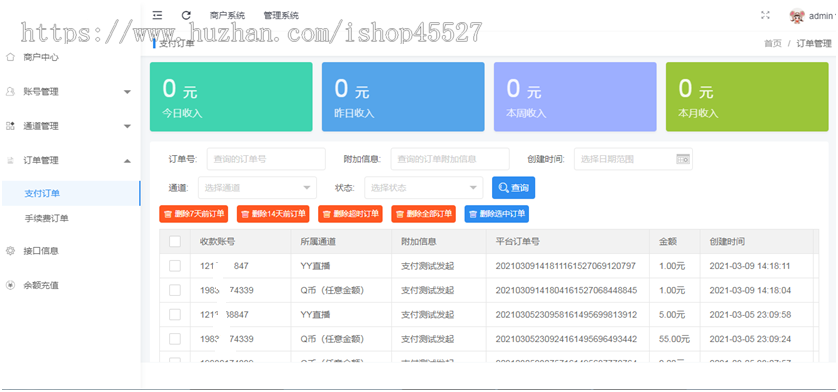The width and height of the screenshot is (838, 392).
Task: Check the row with order ending 696493442
Action: [x=175, y=339]
